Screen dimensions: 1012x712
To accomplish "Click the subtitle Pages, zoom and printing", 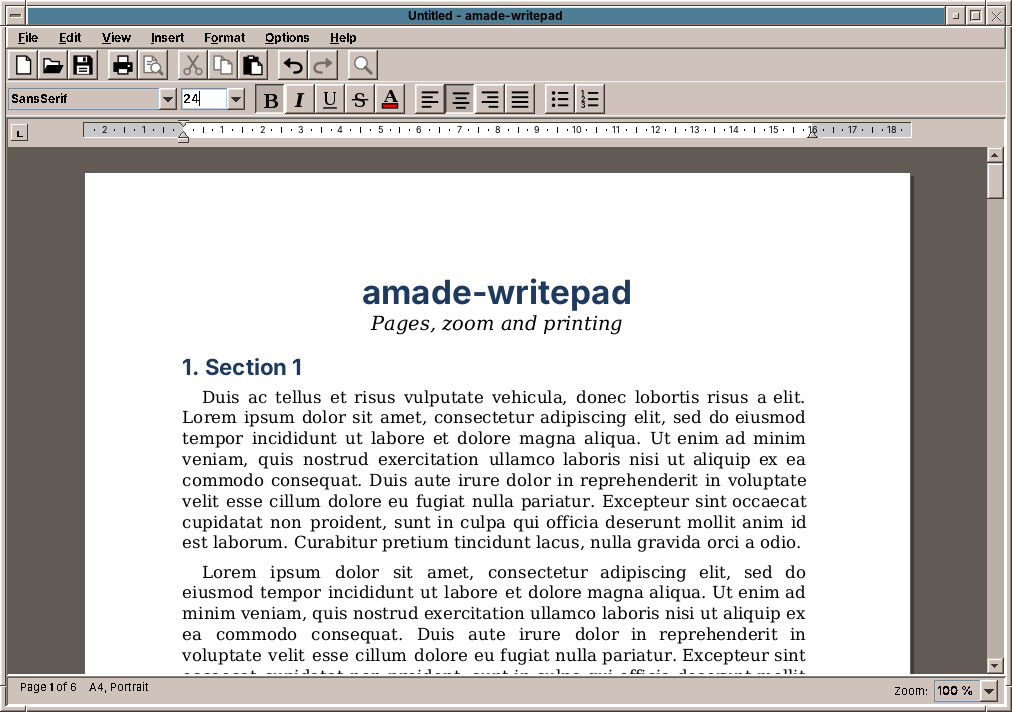I will (496, 323).
